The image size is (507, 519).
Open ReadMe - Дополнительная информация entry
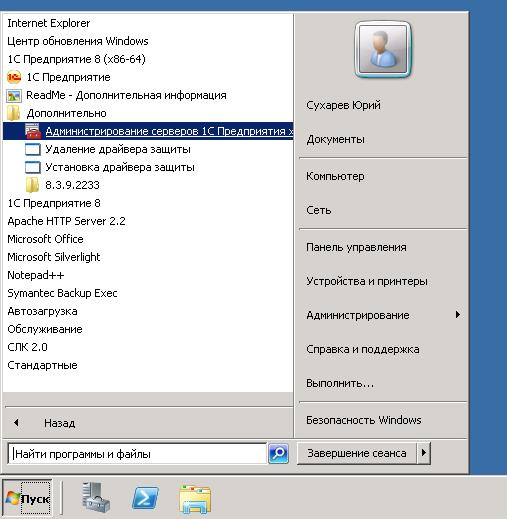point(116,95)
